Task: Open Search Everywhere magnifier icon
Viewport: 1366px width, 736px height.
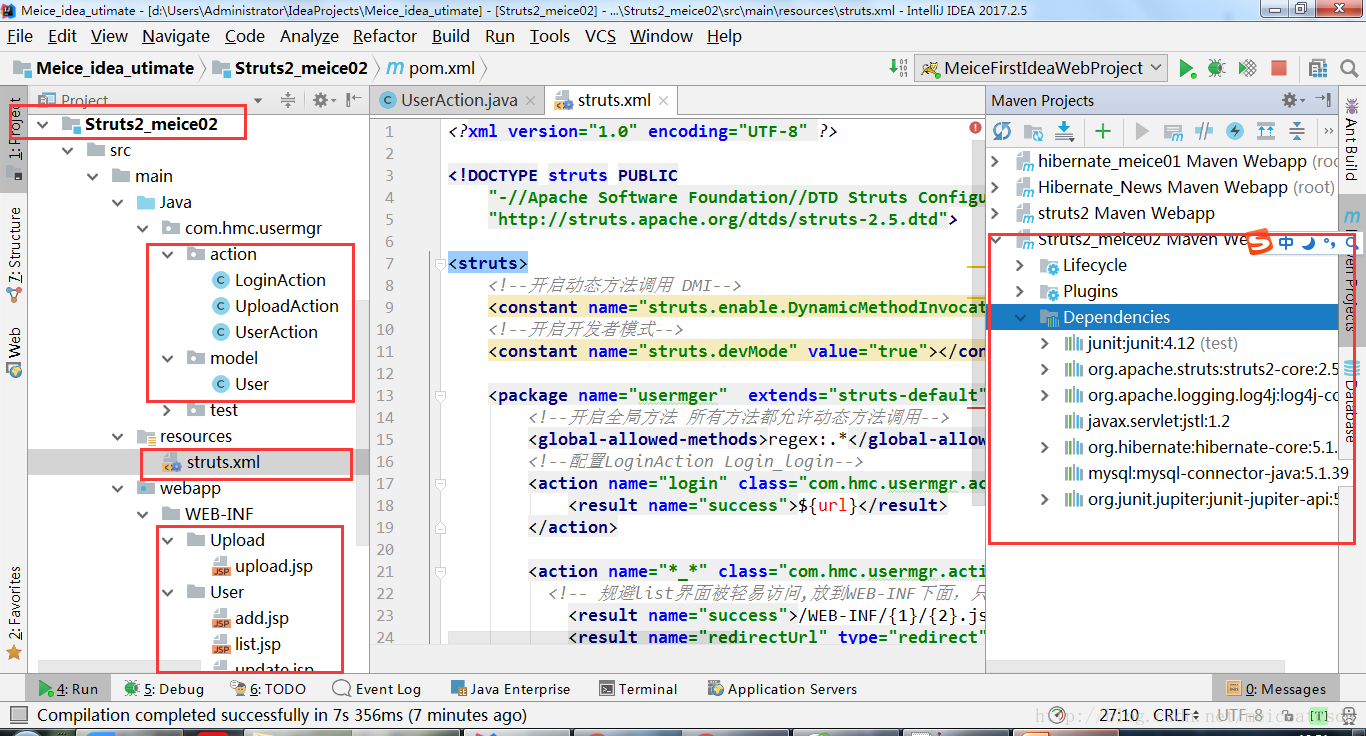Action: click(x=1347, y=68)
